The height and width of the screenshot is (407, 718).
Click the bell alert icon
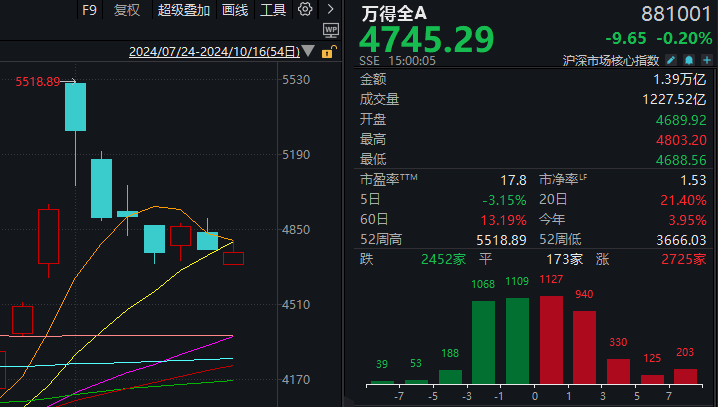tap(689, 60)
